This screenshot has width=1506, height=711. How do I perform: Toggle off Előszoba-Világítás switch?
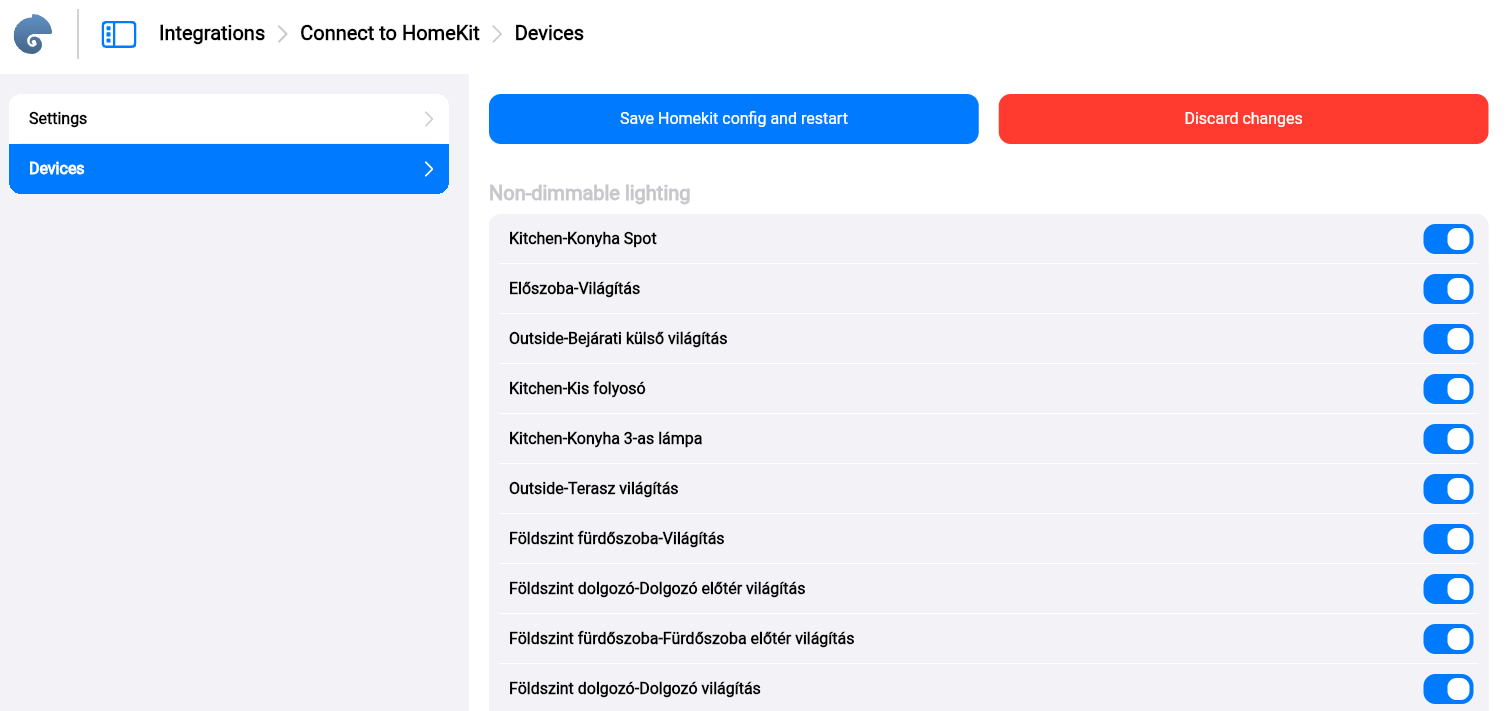(1447, 289)
